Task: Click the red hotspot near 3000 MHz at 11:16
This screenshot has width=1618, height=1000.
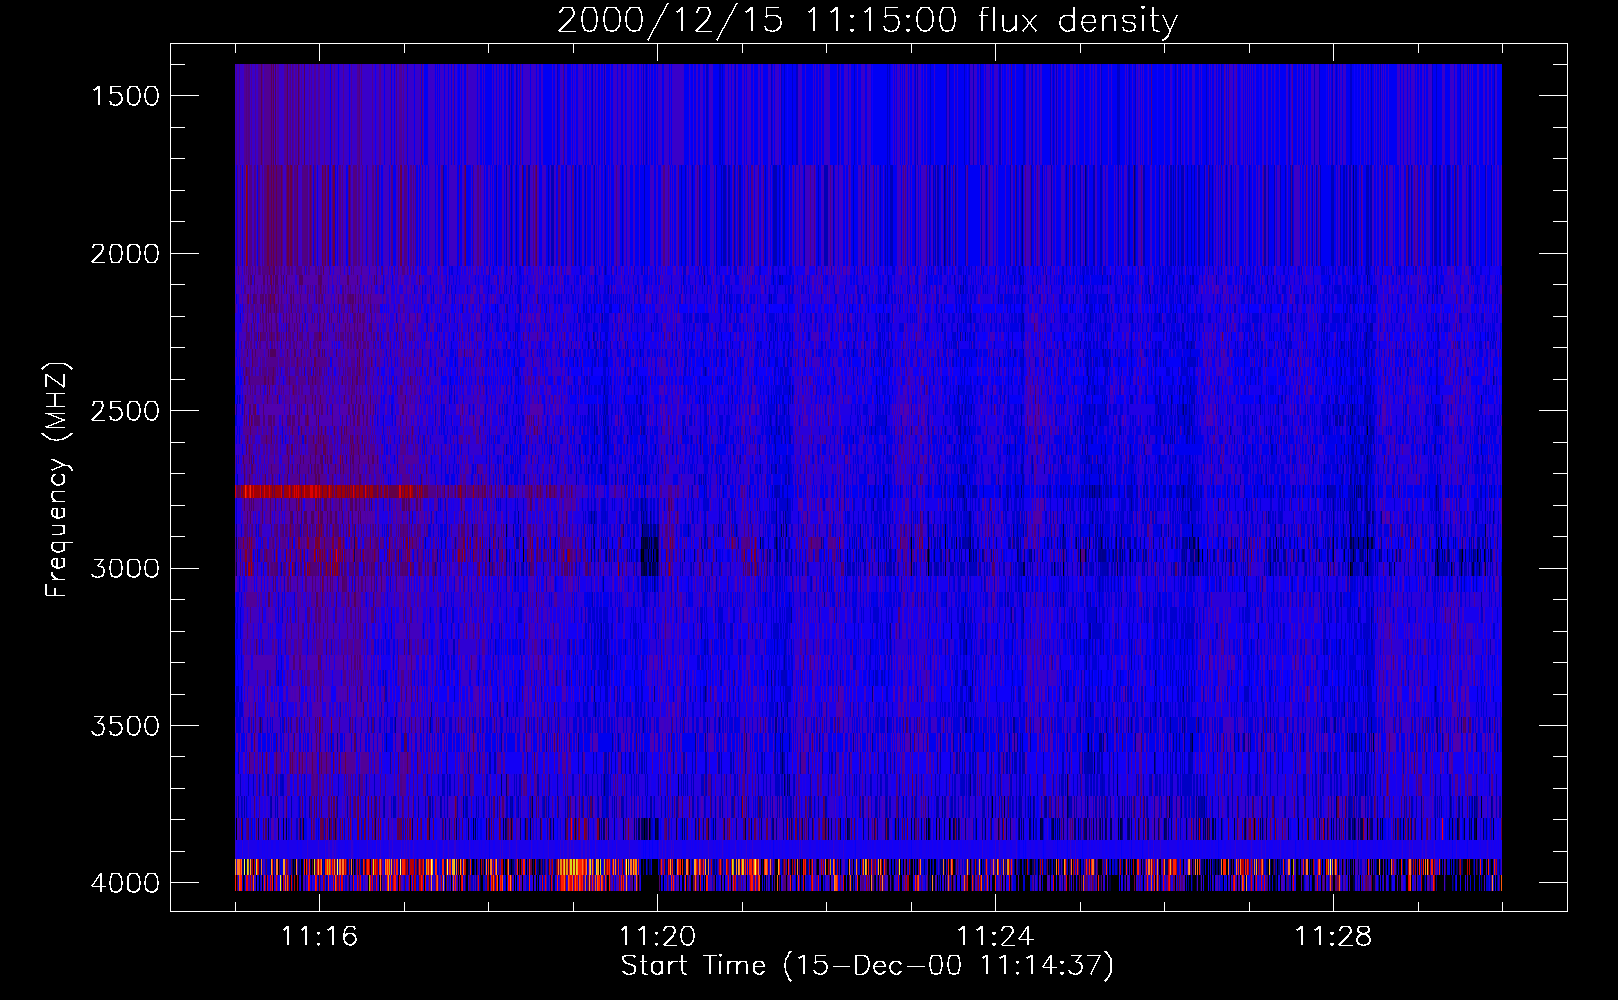Action: coord(333,558)
